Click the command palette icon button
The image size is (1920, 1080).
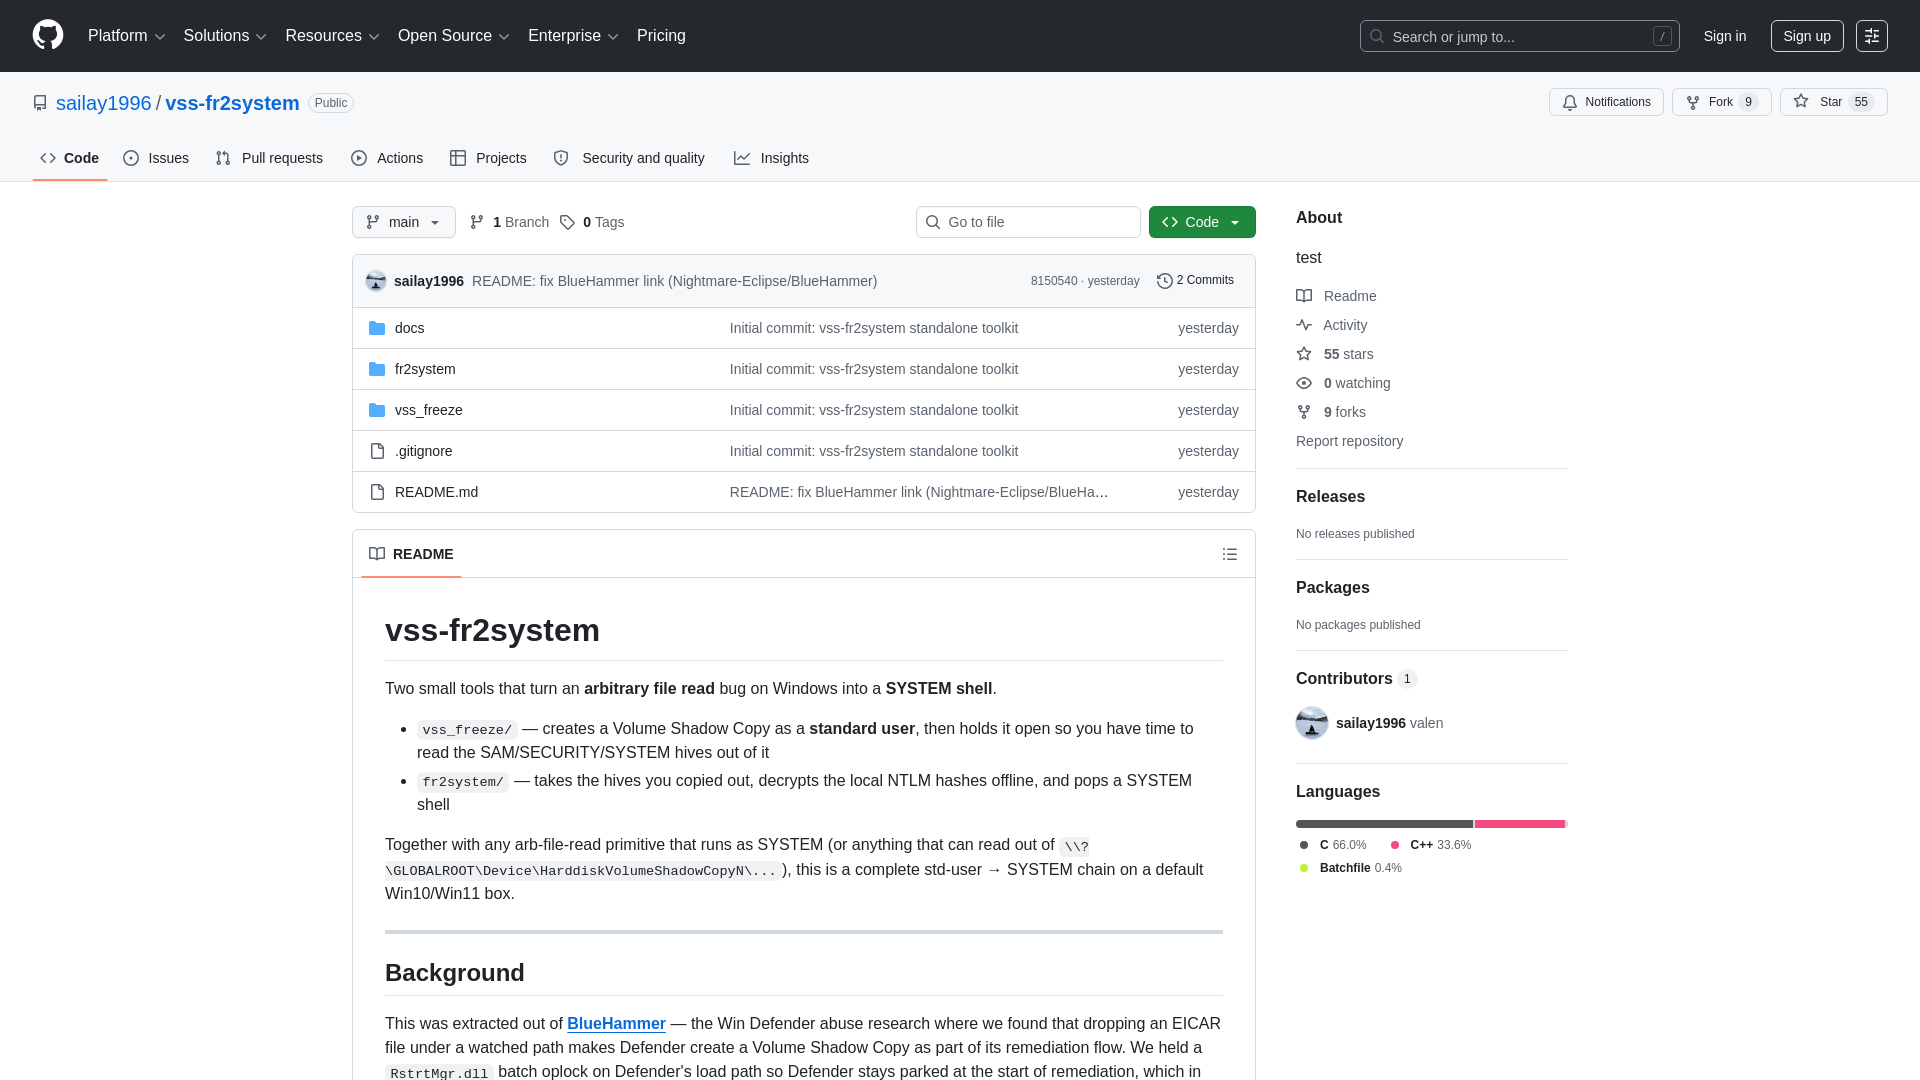[1872, 36]
